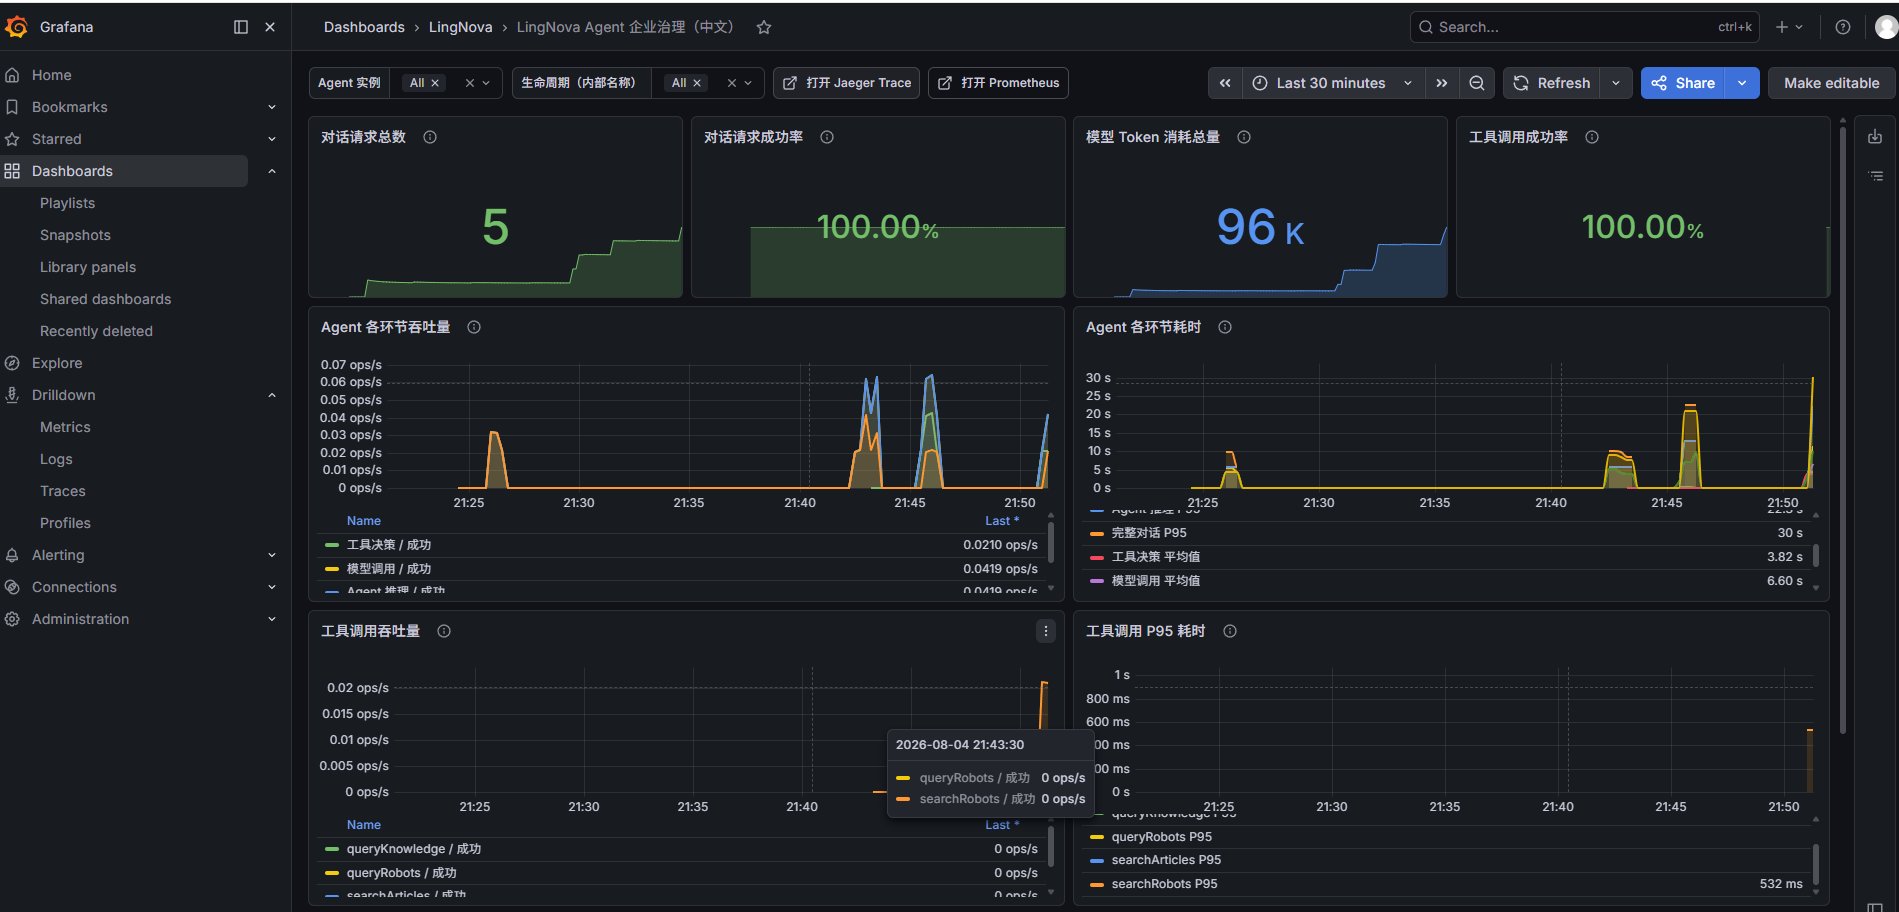Show info for 对话请求成功率 panel
This screenshot has height=912, width=1899.
coord(827,137)
